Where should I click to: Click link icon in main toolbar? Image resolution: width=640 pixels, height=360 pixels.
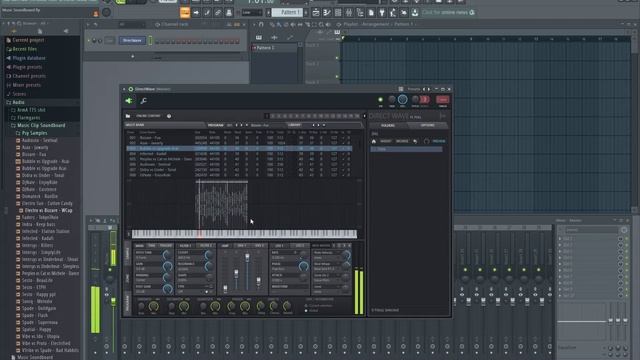218,13
